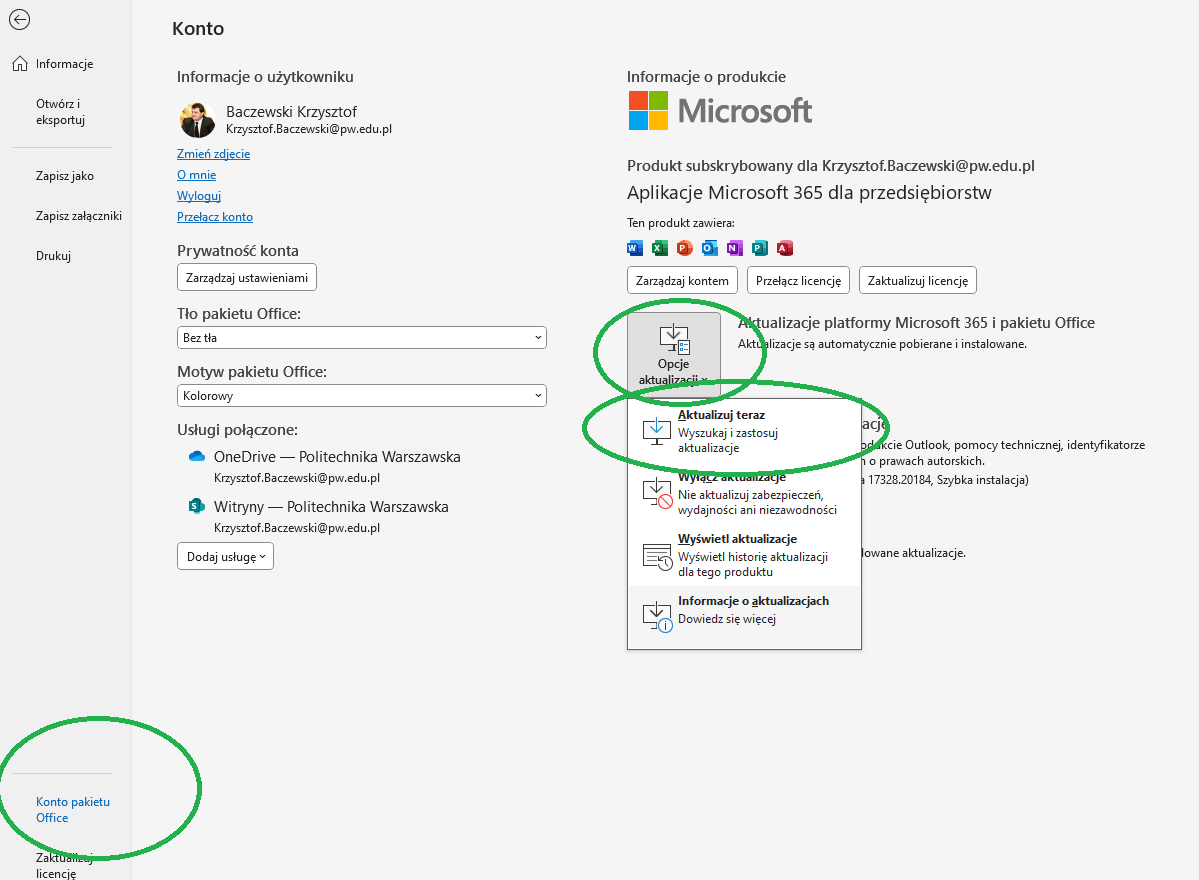Open Zapisz jako in sidebar

[x=65, y=176]
